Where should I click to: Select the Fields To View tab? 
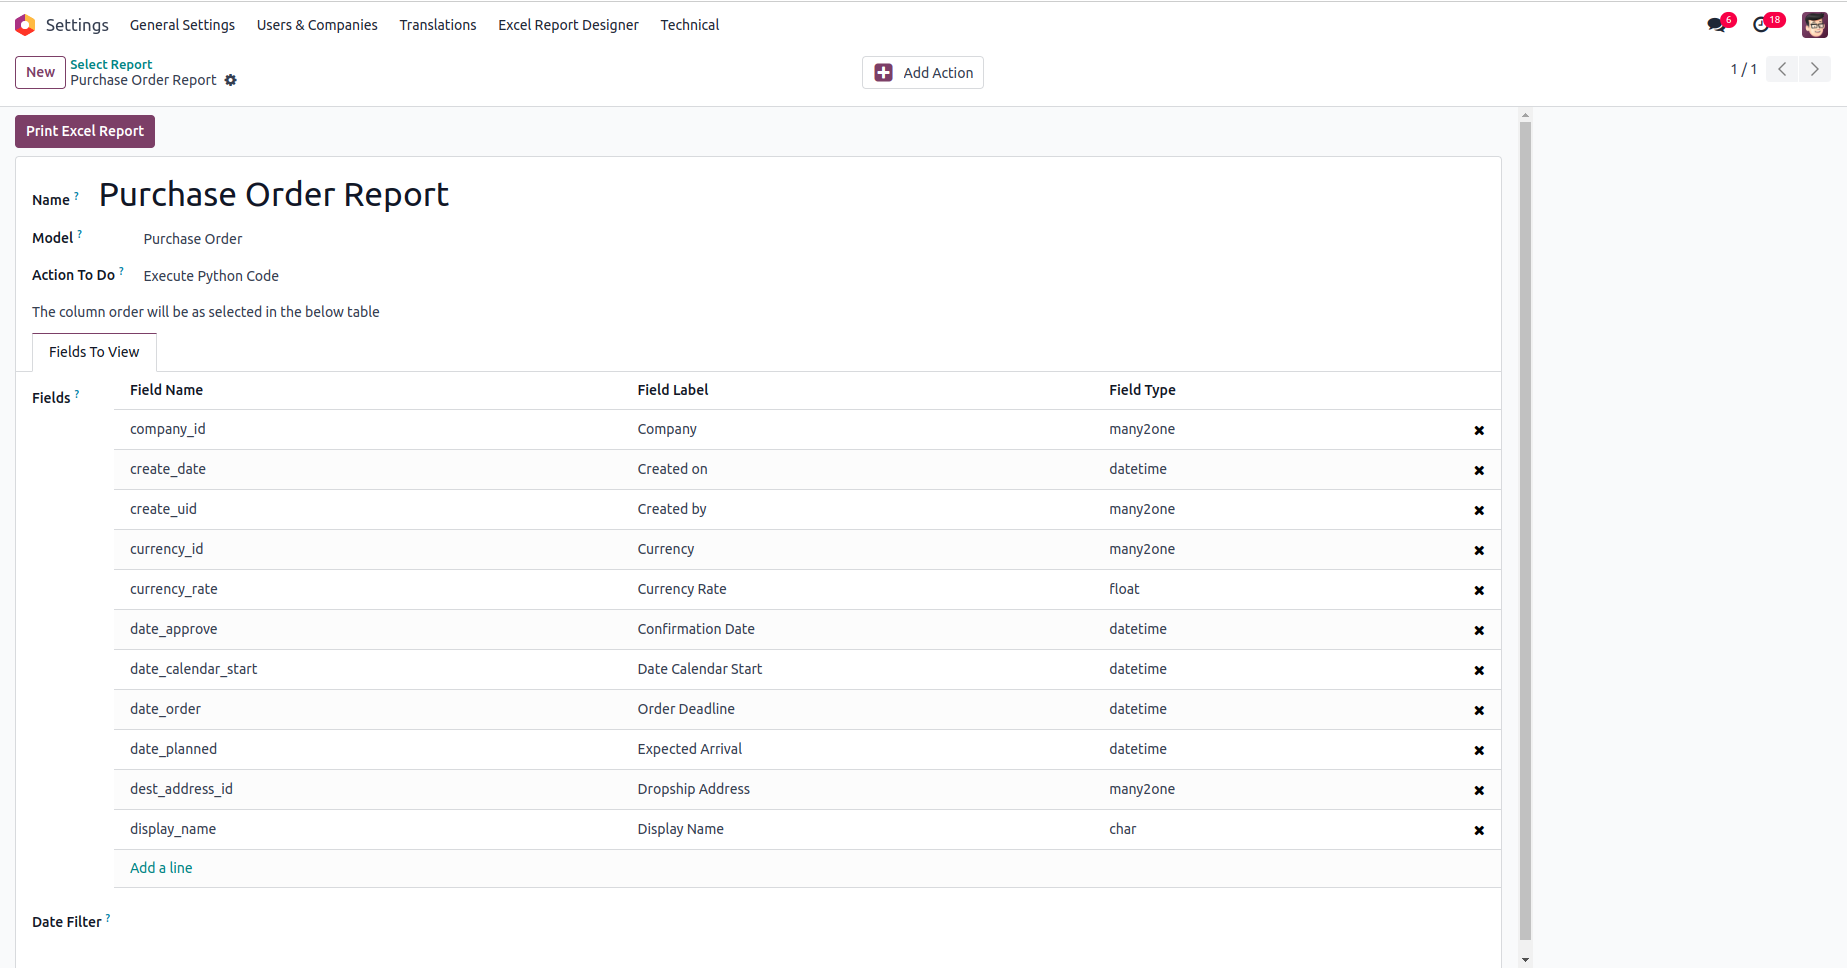[x=94, y=352]
